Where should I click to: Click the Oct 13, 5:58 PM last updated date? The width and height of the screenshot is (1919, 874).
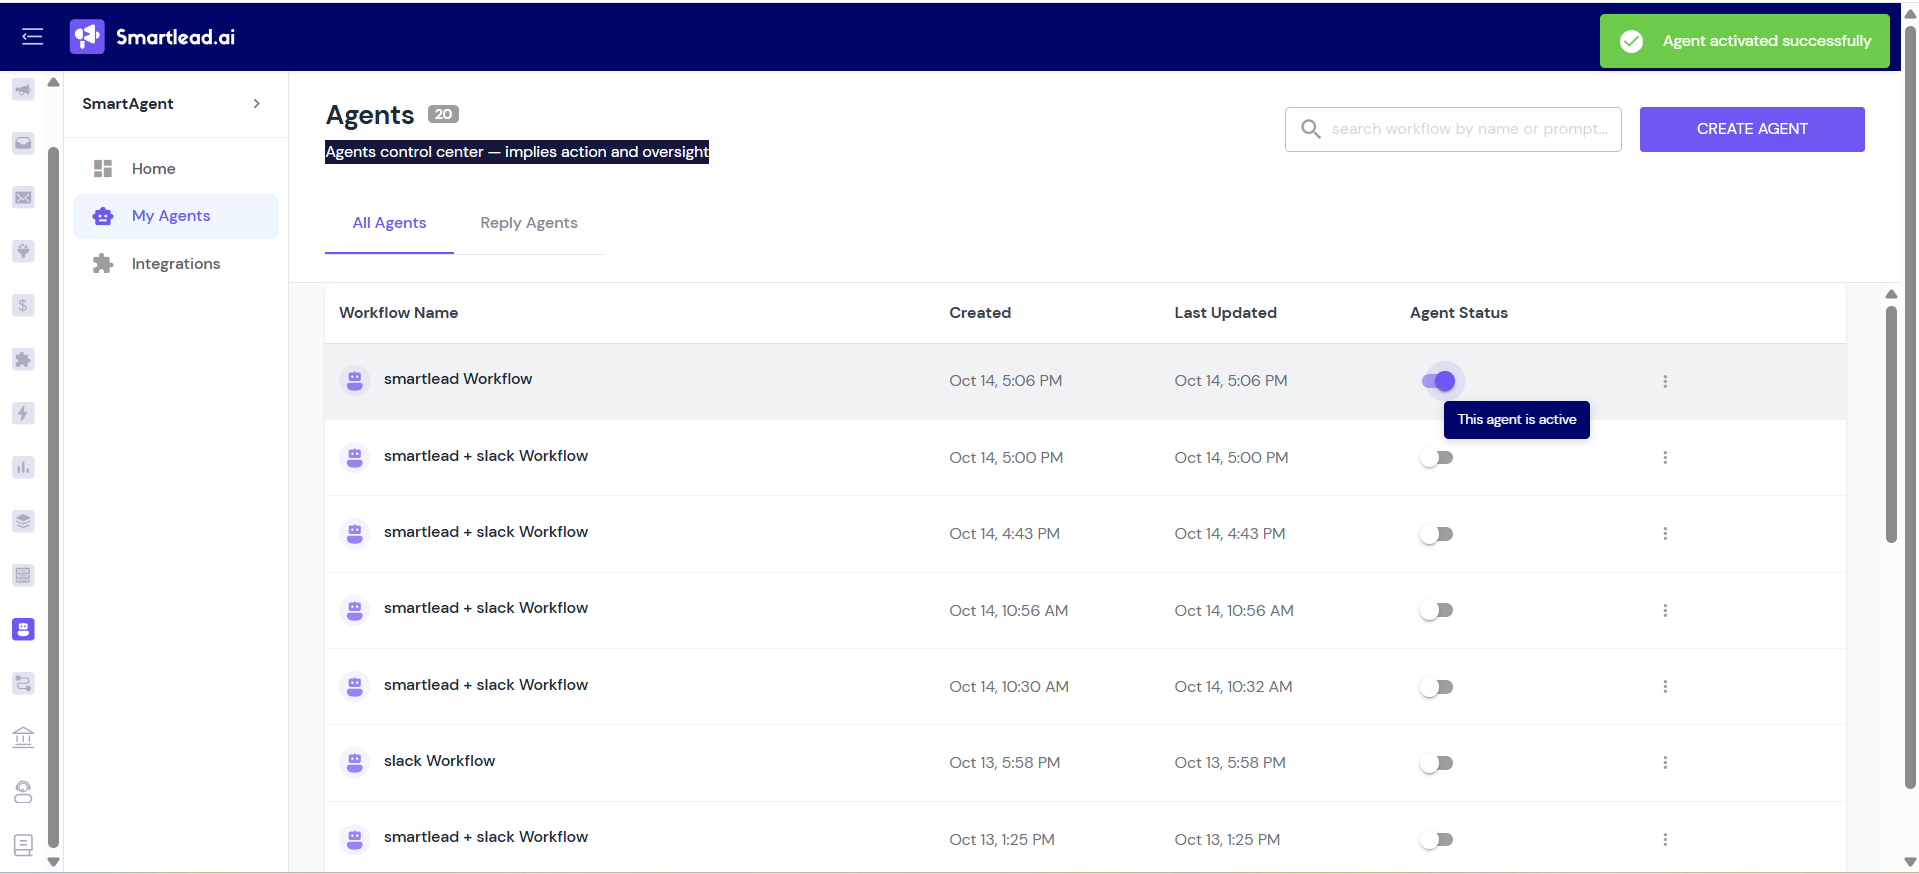coord(1230,763)
